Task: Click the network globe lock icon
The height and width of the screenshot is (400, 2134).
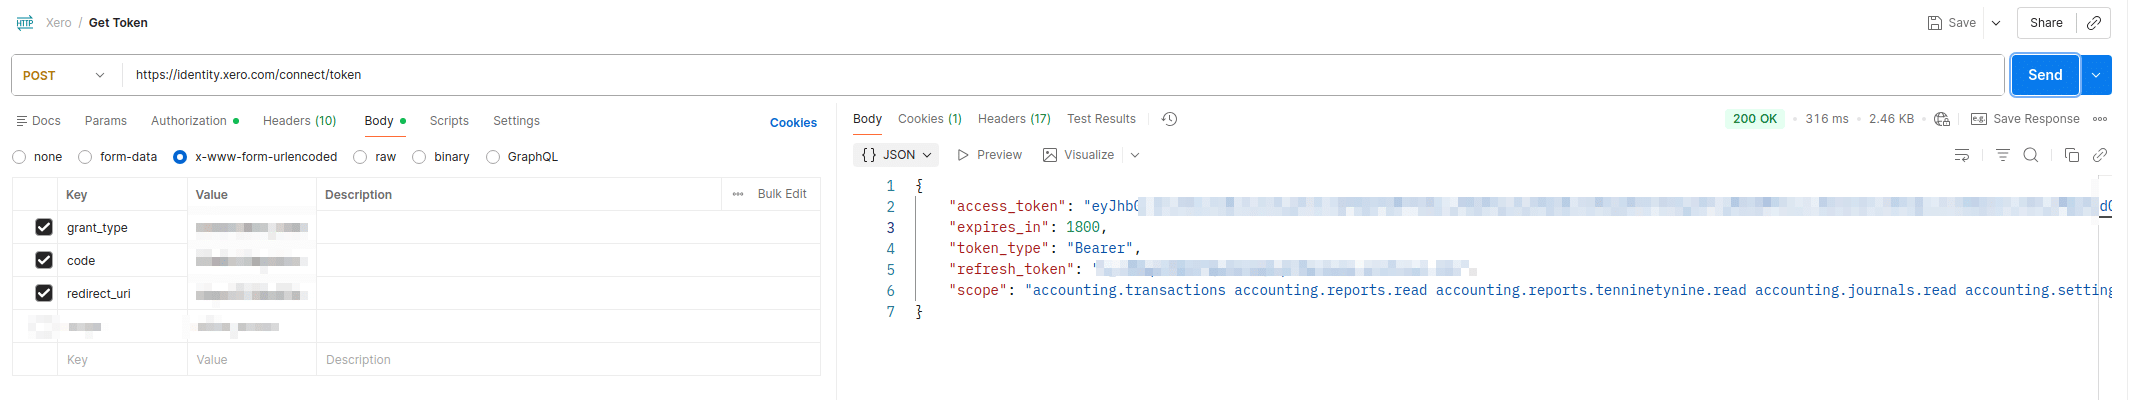Action: pyautogui.click(x=1942, y=119)
